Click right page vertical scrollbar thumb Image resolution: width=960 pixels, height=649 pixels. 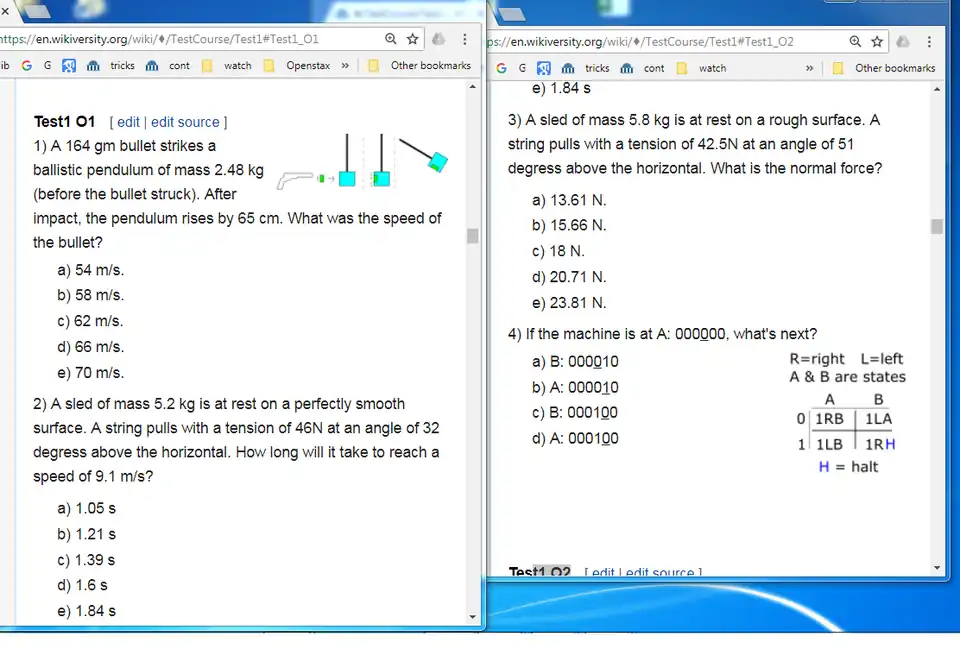point(937,226)
